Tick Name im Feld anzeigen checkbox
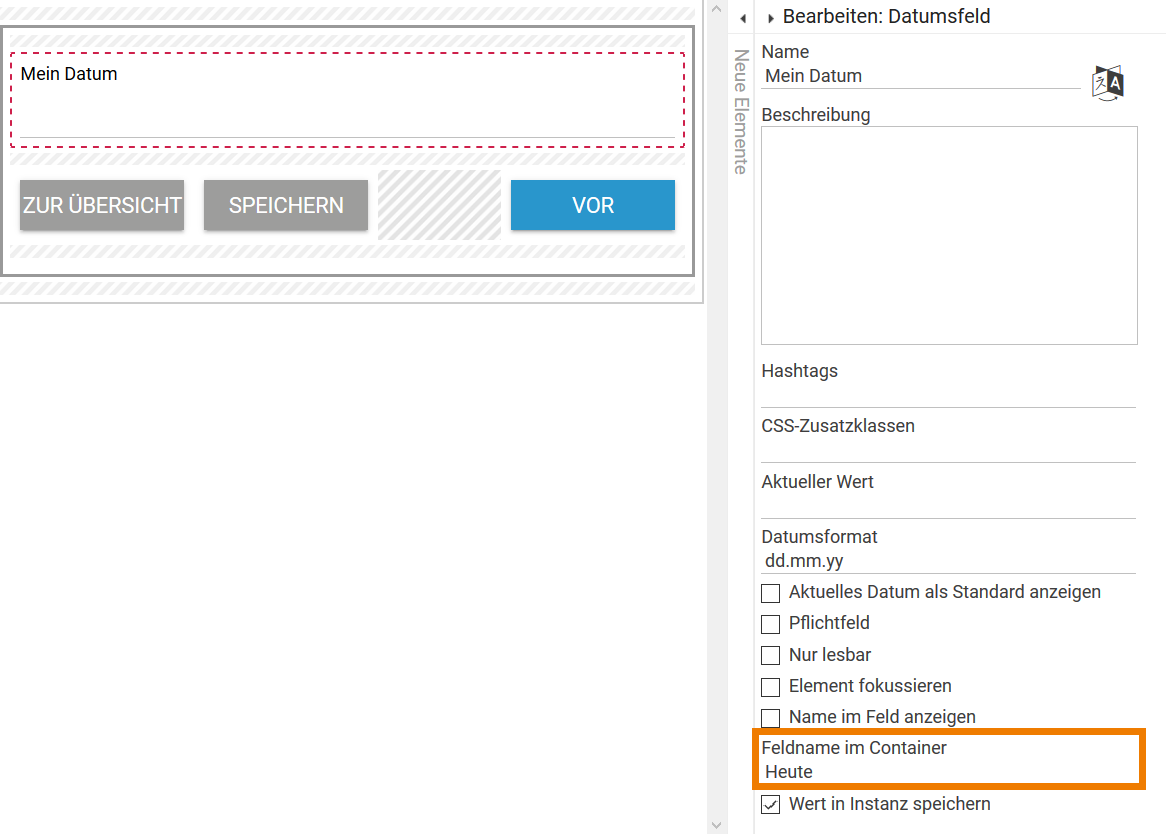1166x834 pixels. [770, 718]
